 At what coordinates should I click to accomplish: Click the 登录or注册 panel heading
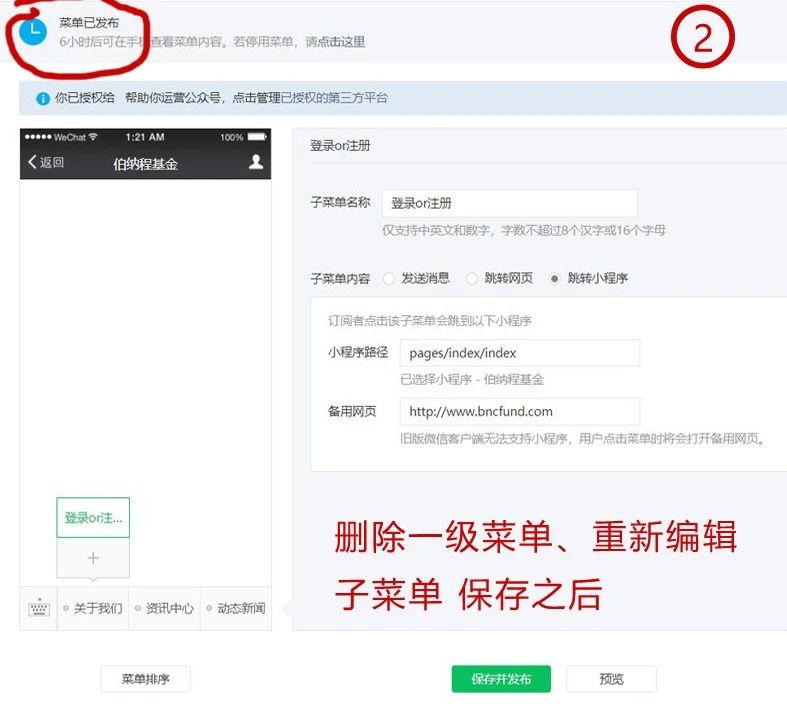click(340, 146)
